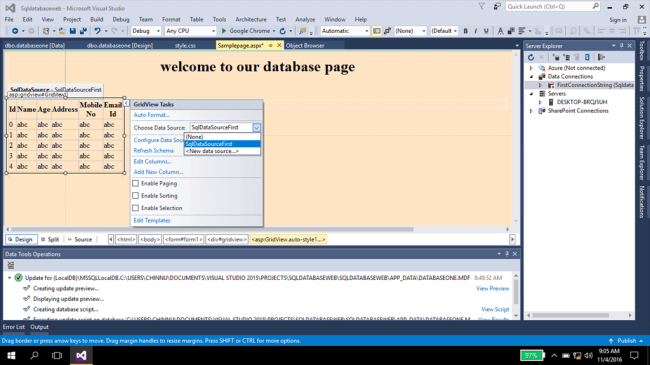Open the Choose Data Source dropdown arrow
Screen dimensions: 650x365
point(256,128)
